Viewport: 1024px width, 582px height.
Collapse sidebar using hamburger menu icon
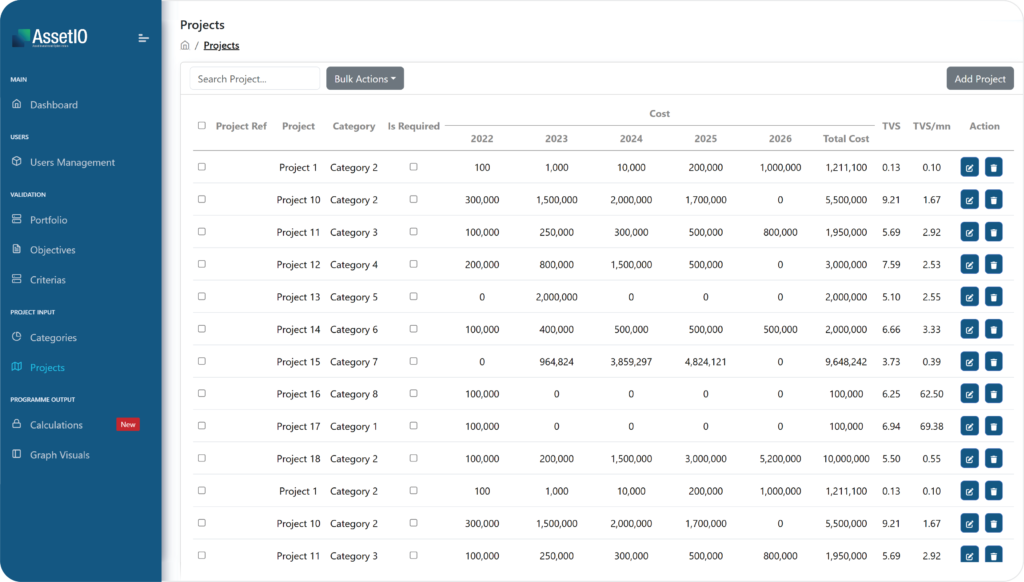144,39
